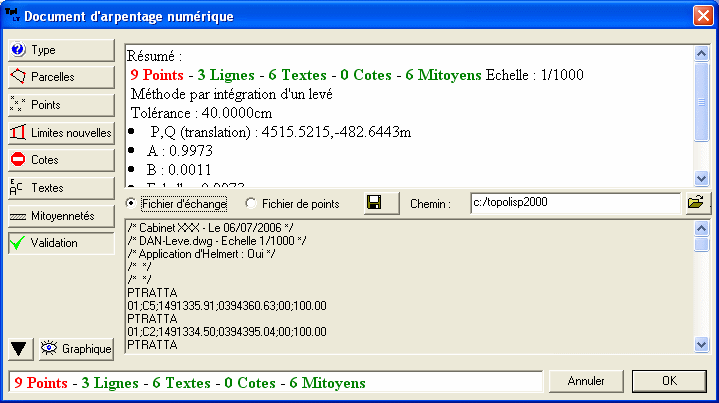Viewport: 719px width, 403px height.
Task: Open the Textes section
Action: coord(60,187)
